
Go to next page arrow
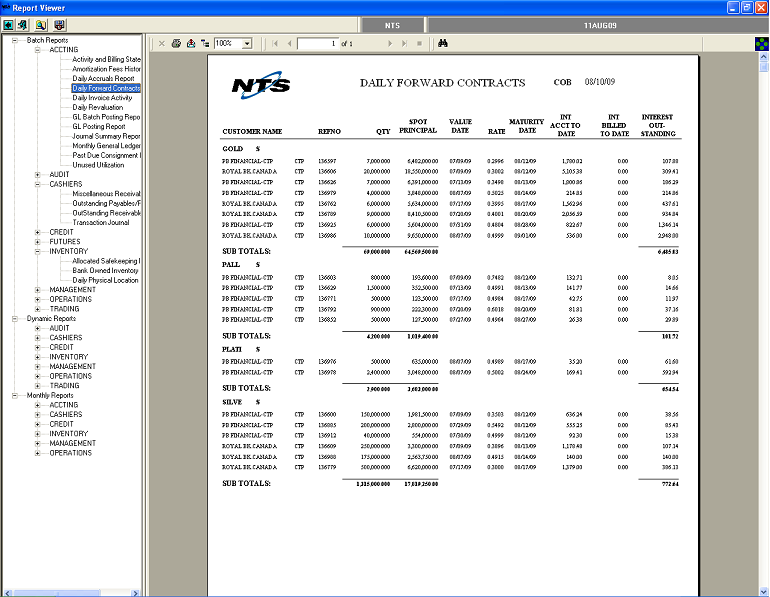coord(390,43)
